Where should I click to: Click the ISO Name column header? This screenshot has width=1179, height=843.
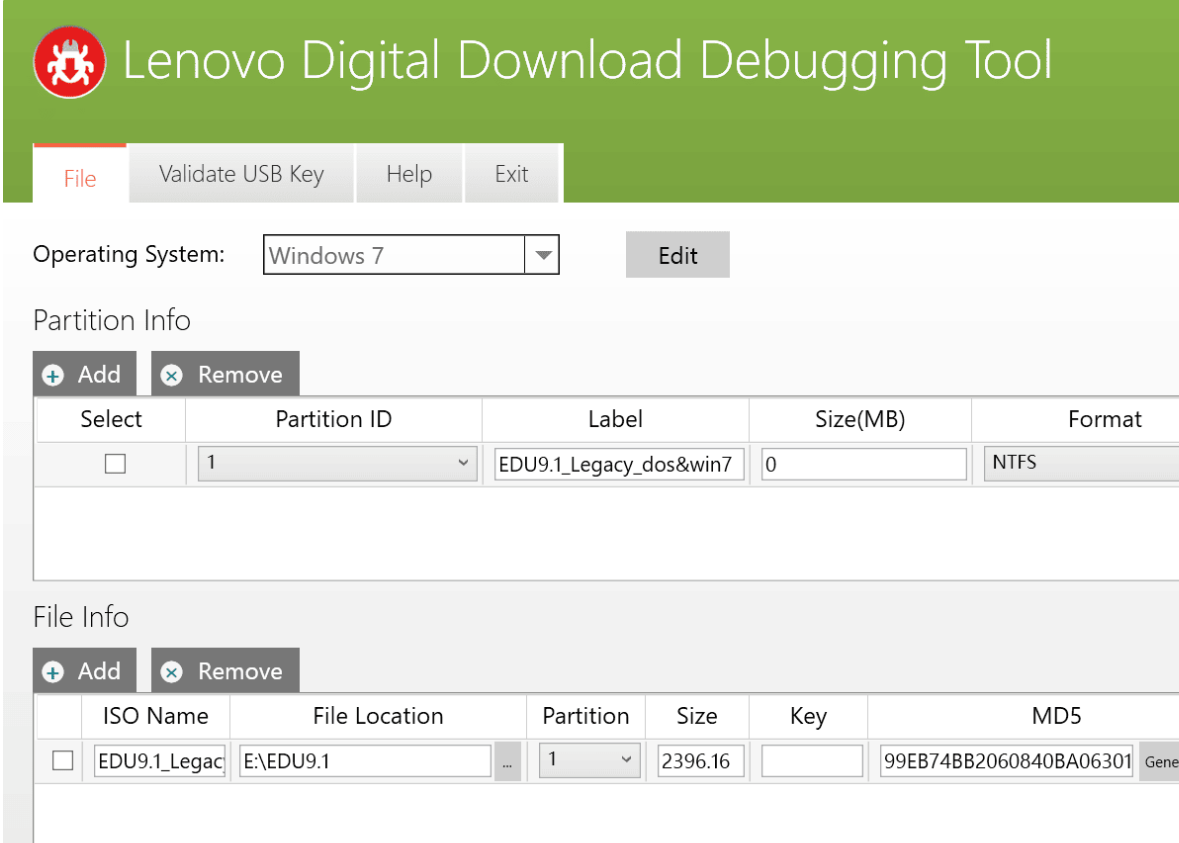(156, 716)
